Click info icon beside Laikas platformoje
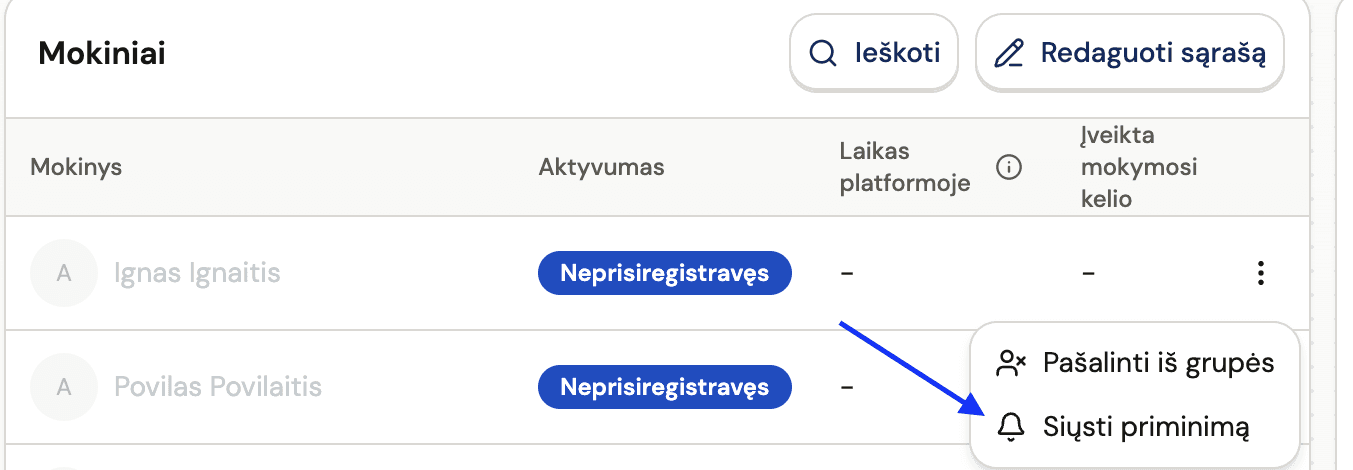1353x470 pixels. tap(1009, 167)
